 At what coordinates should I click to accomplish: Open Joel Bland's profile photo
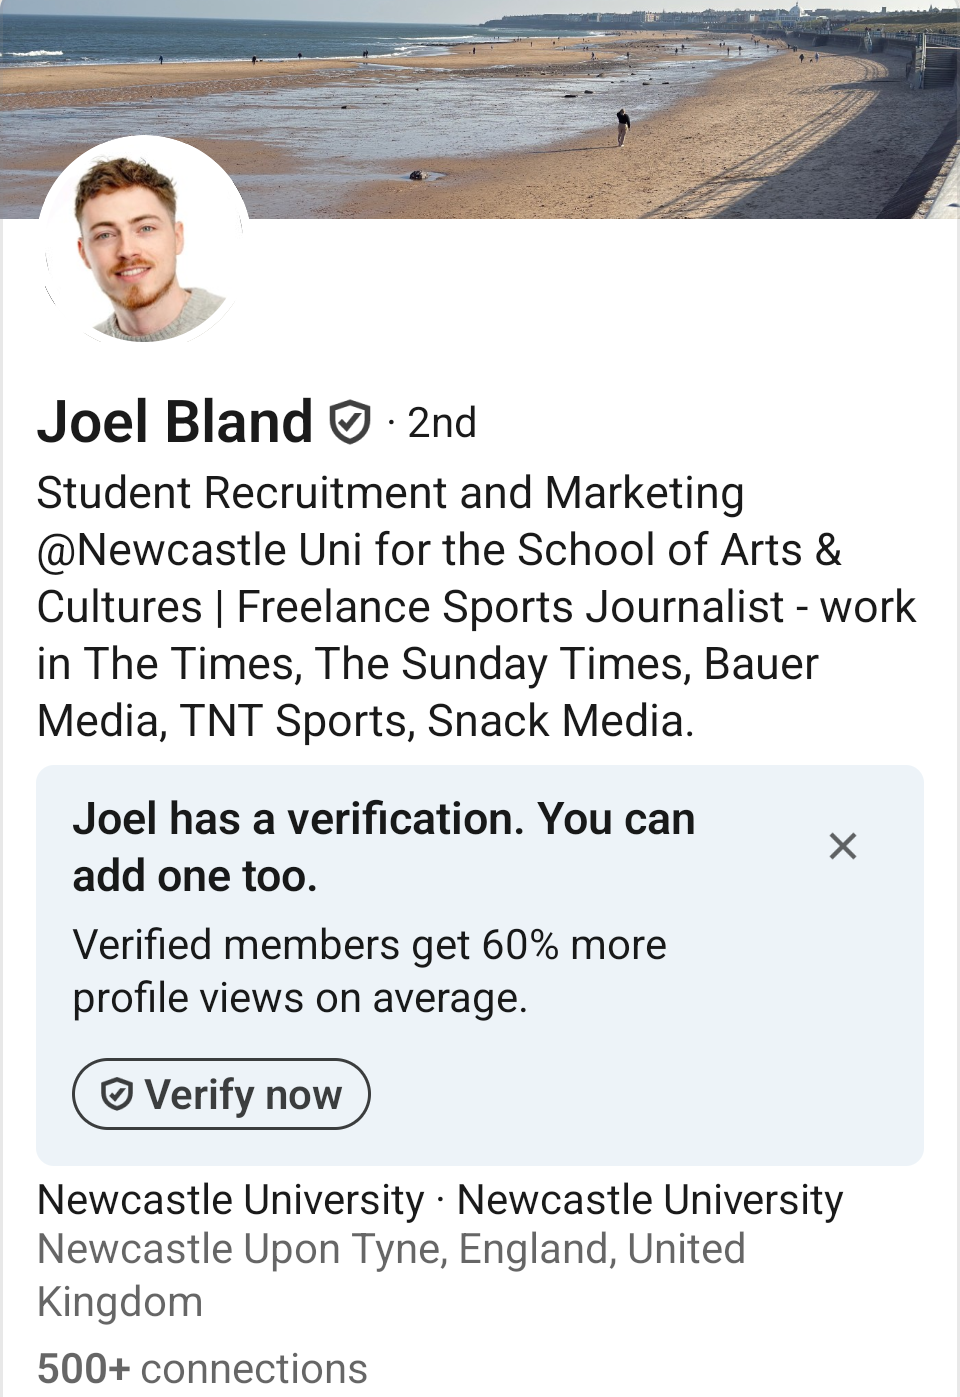pyautogui.click(x=142, y=242)
